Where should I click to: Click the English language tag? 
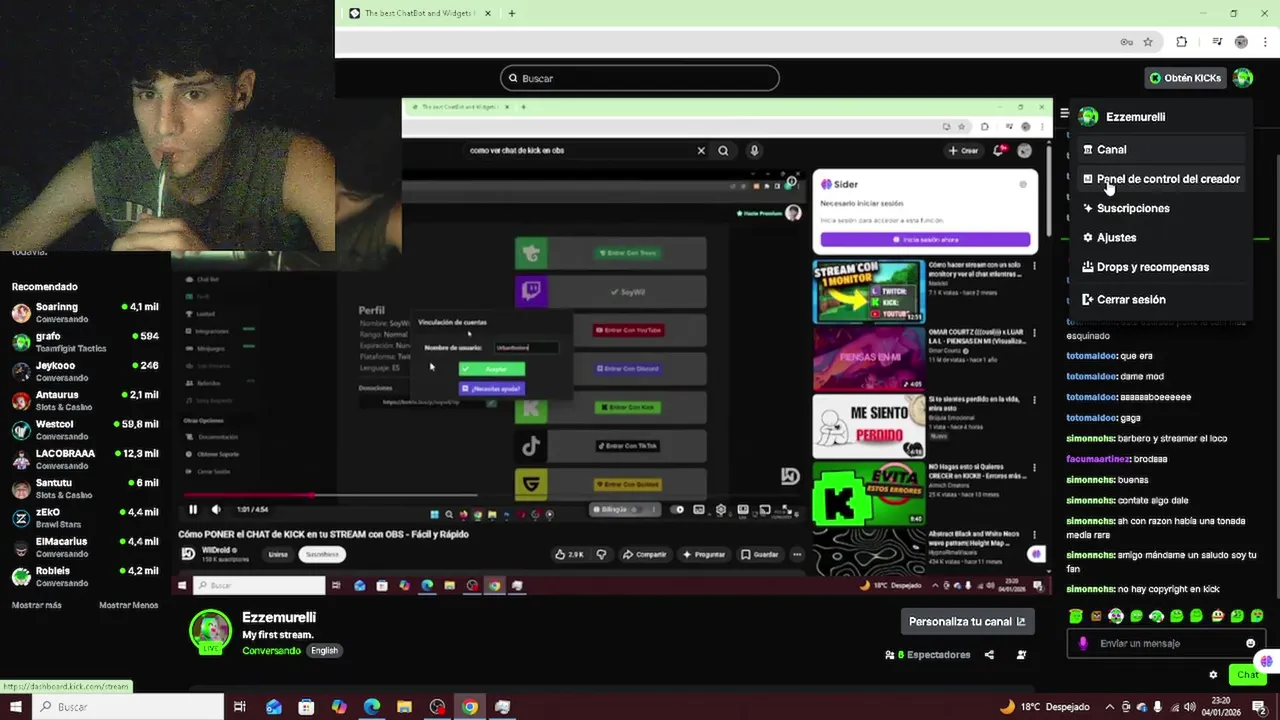click(x=324, y=651)
